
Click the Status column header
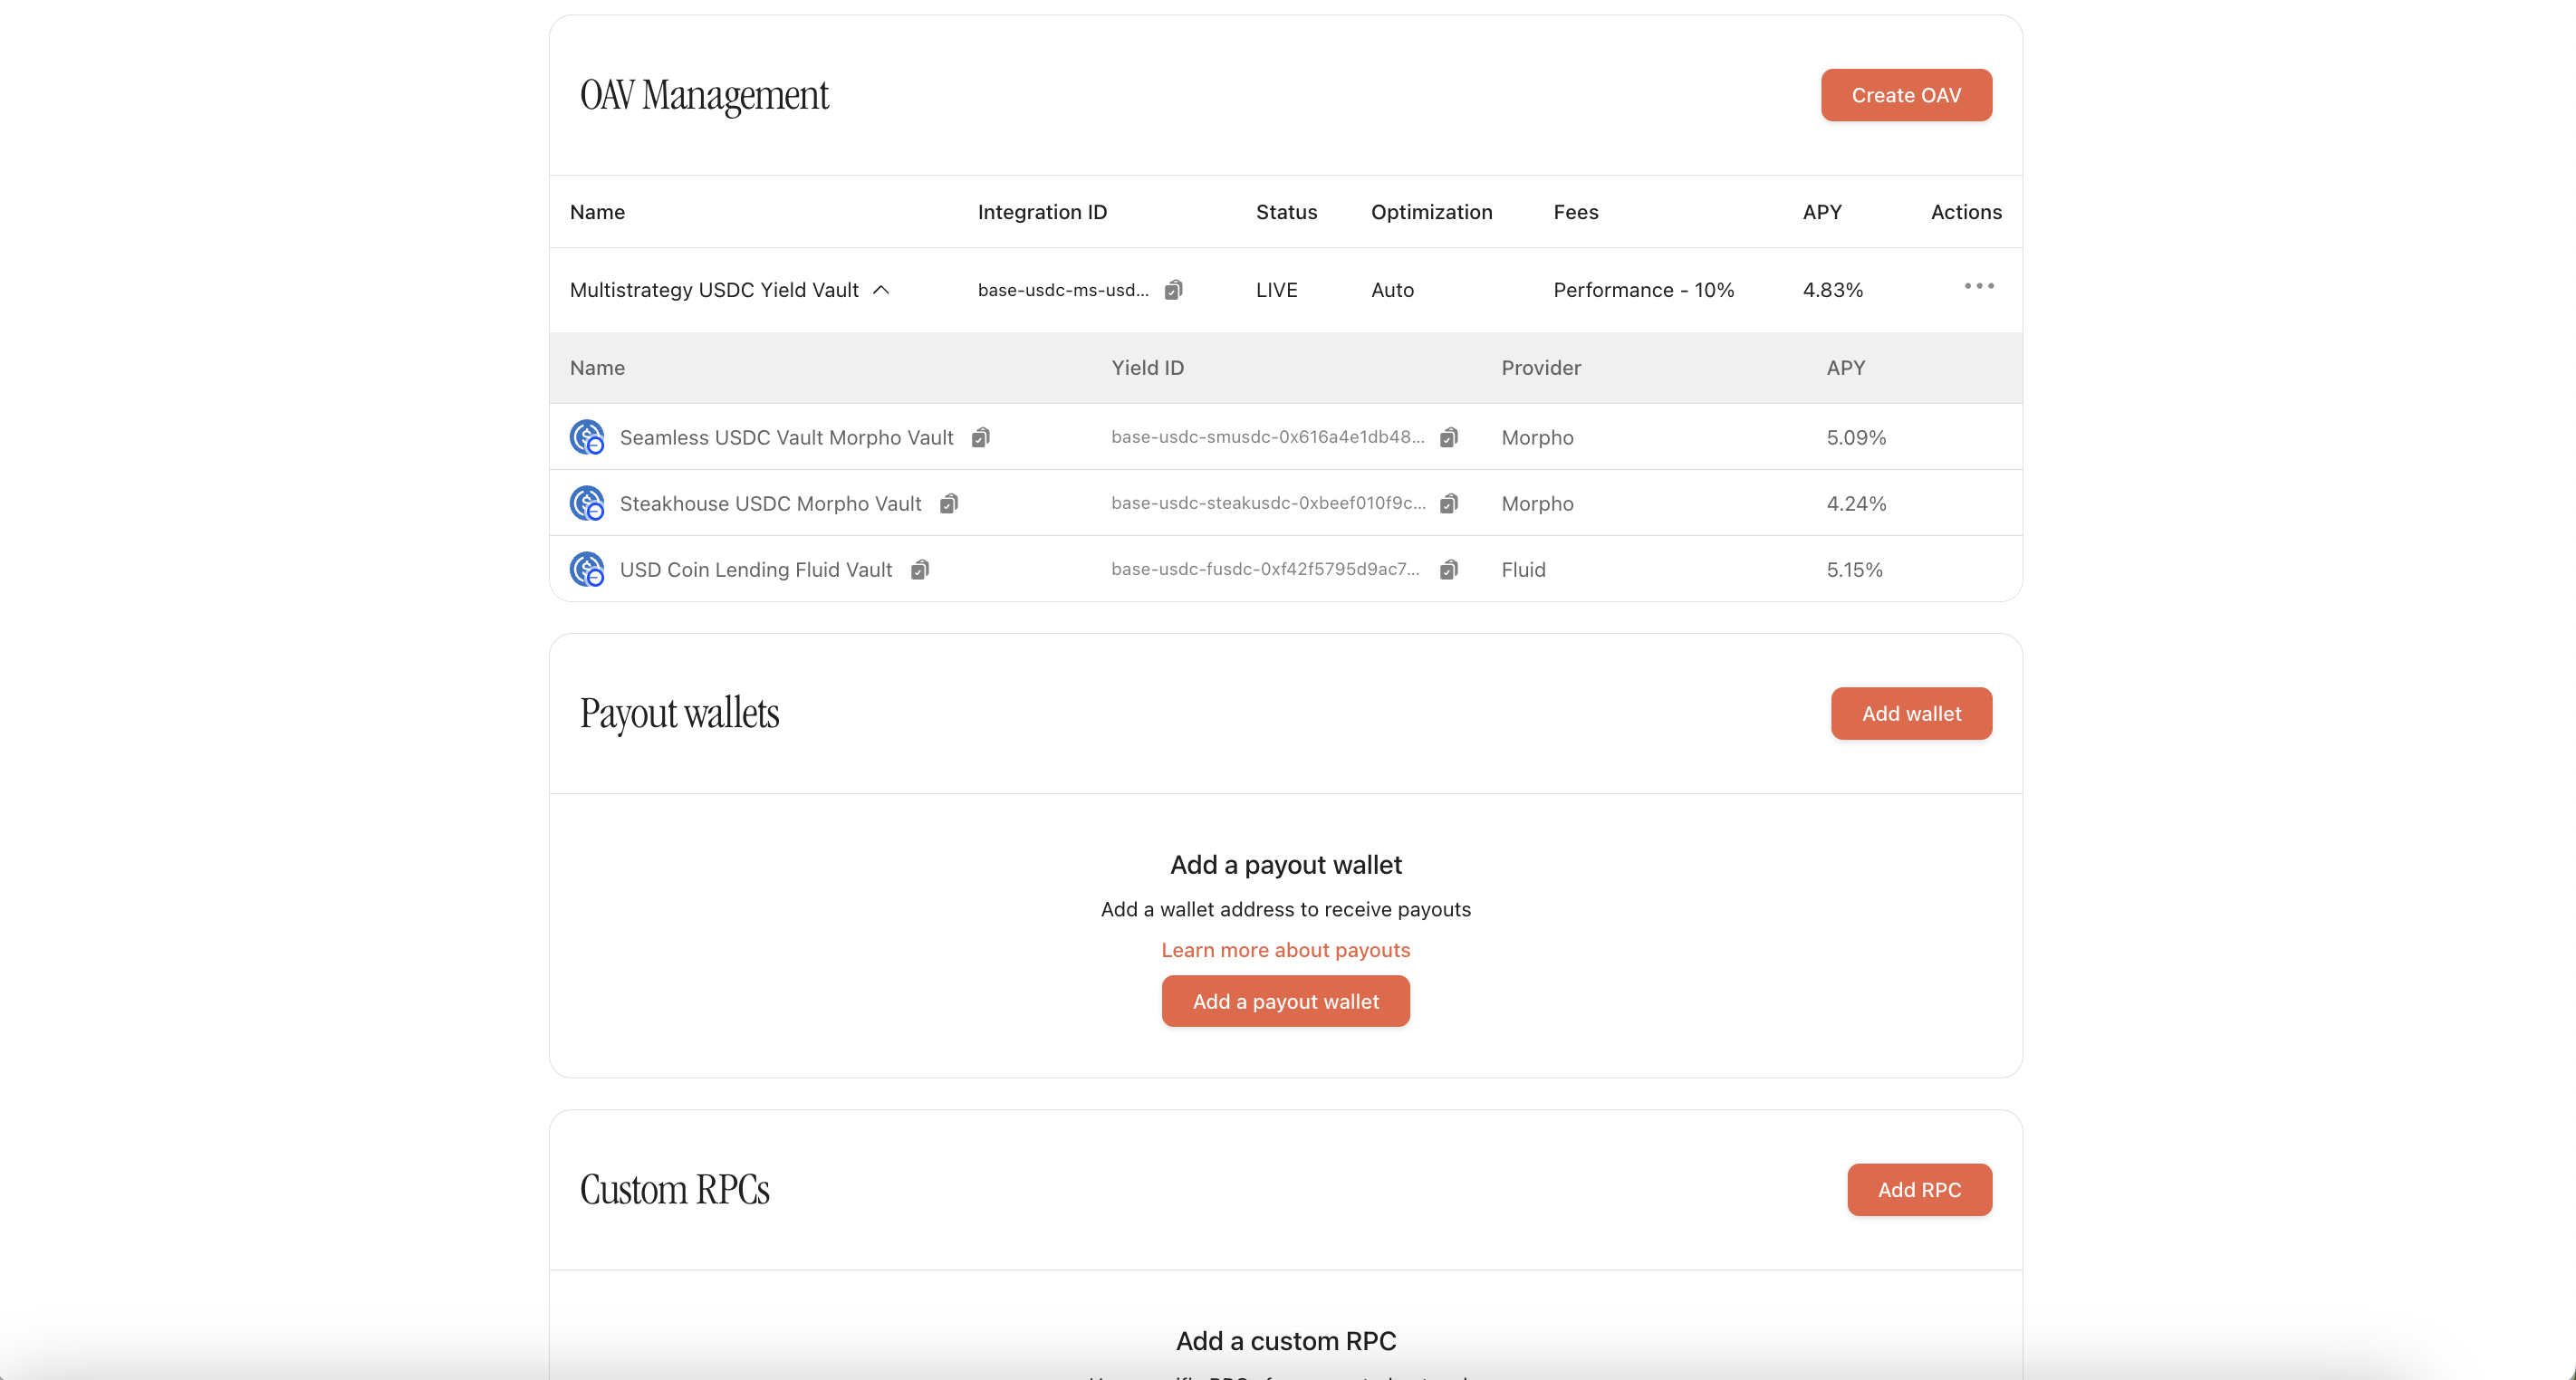point(1286,212)
